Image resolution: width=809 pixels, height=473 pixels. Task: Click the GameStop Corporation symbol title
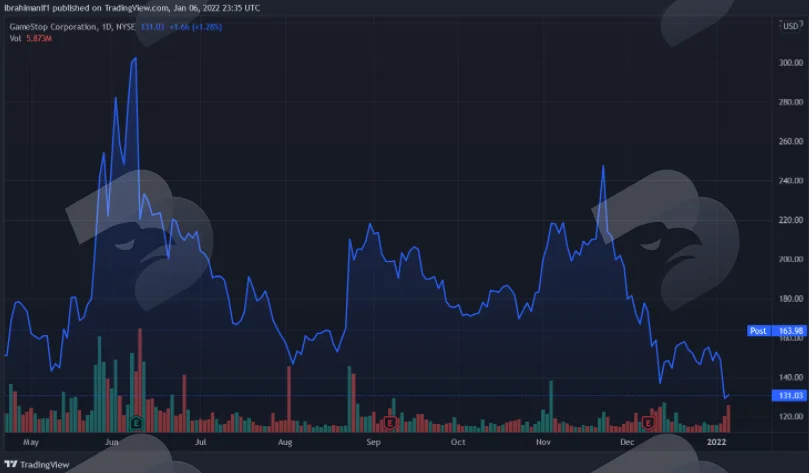pyautogui.click(x=53, y=27)
